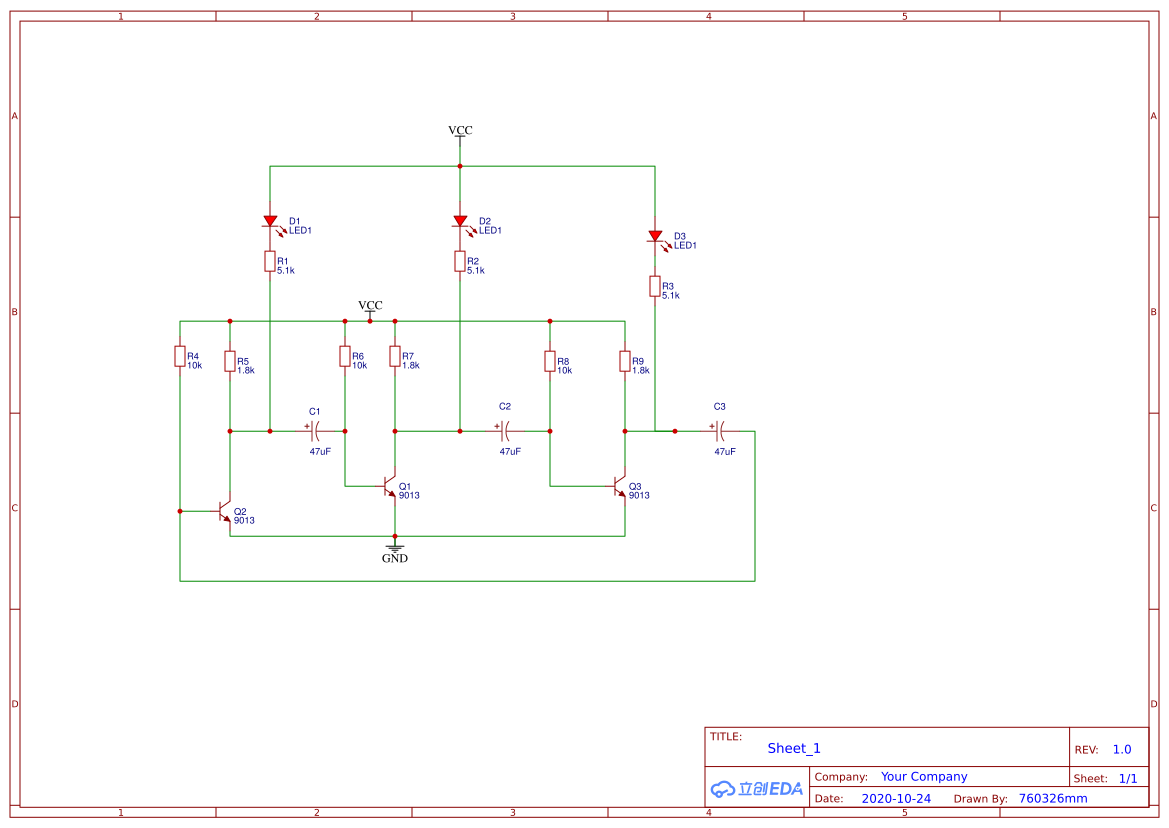
Task: Click the 10k value of R6
Action: [x=359, y=366]
